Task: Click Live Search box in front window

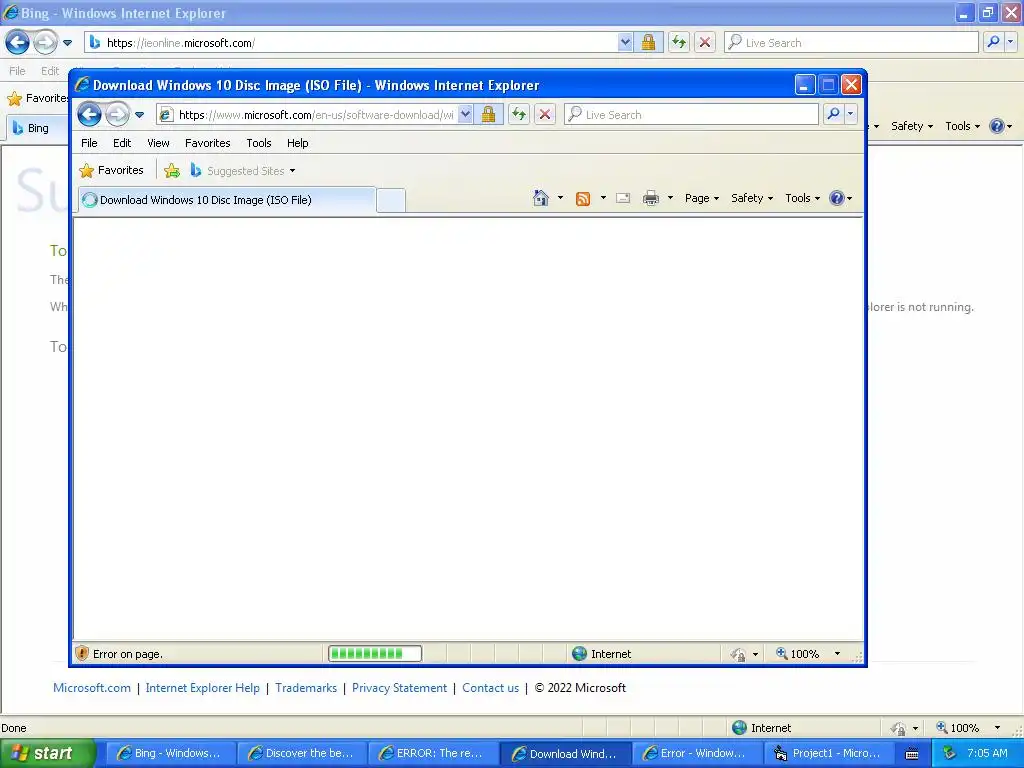Action: tap(691, 114)
